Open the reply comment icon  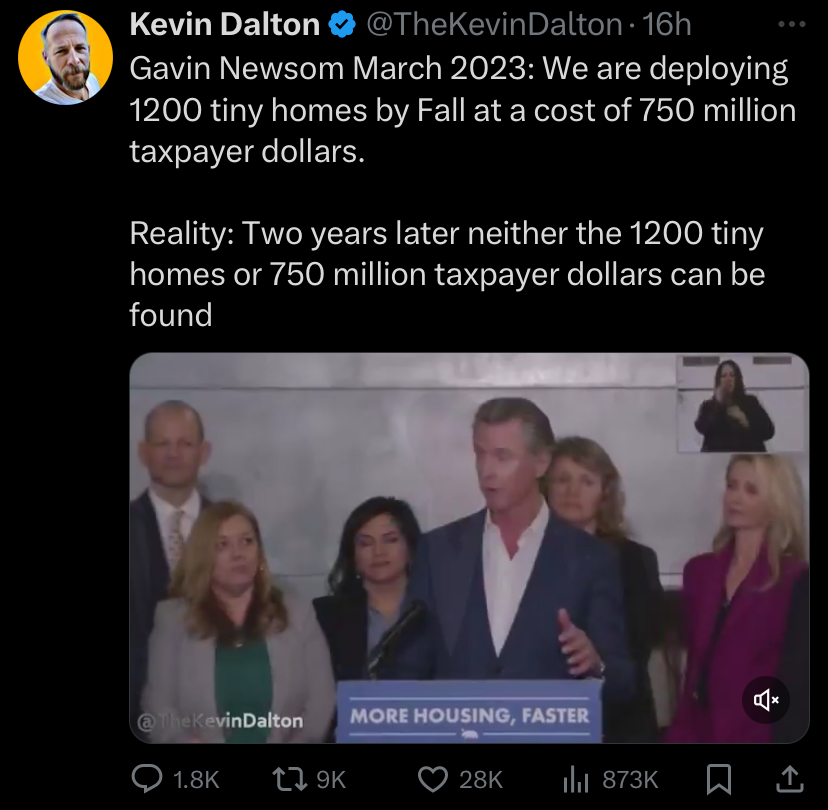tap(147, 779)
